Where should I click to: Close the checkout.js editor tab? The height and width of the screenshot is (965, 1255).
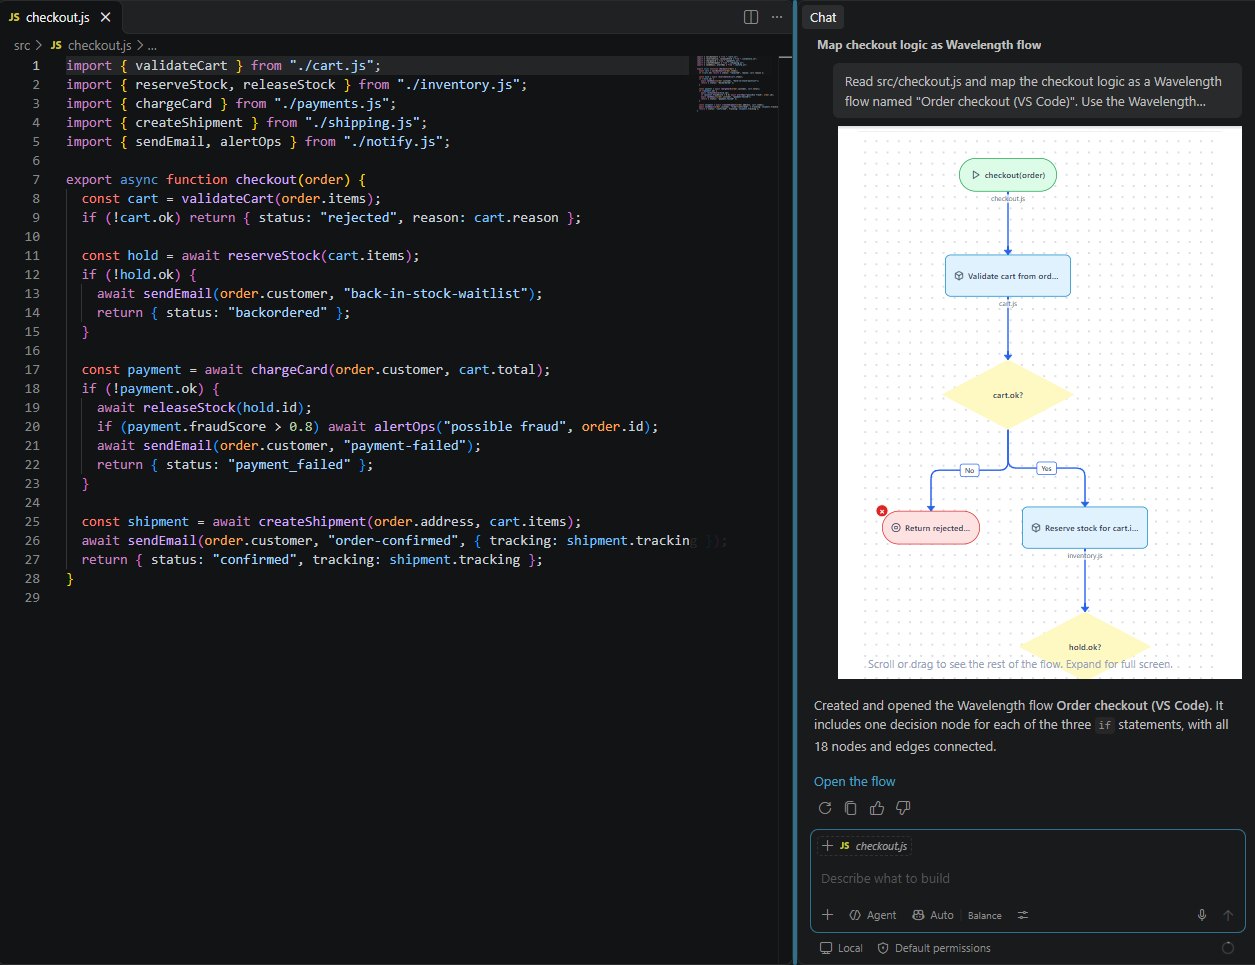click(x=106, y=17)
